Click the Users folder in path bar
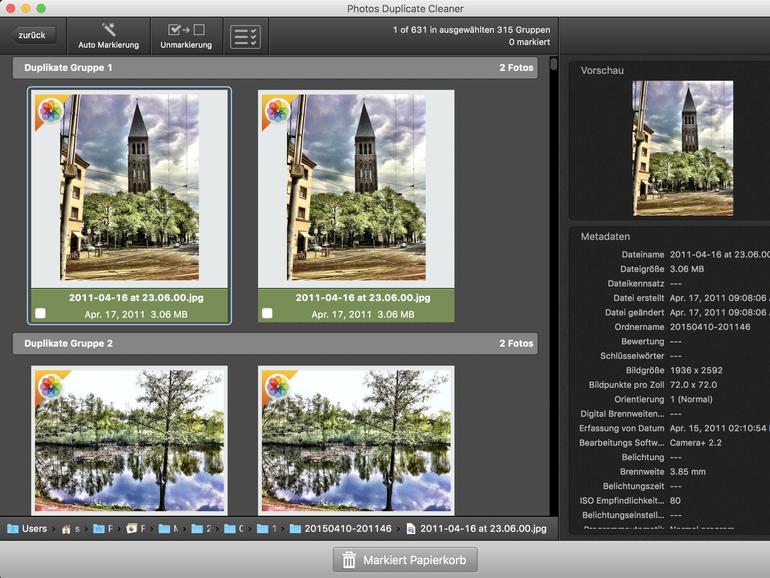This screenshot has height=578, width=770. [x=28, y=529]
